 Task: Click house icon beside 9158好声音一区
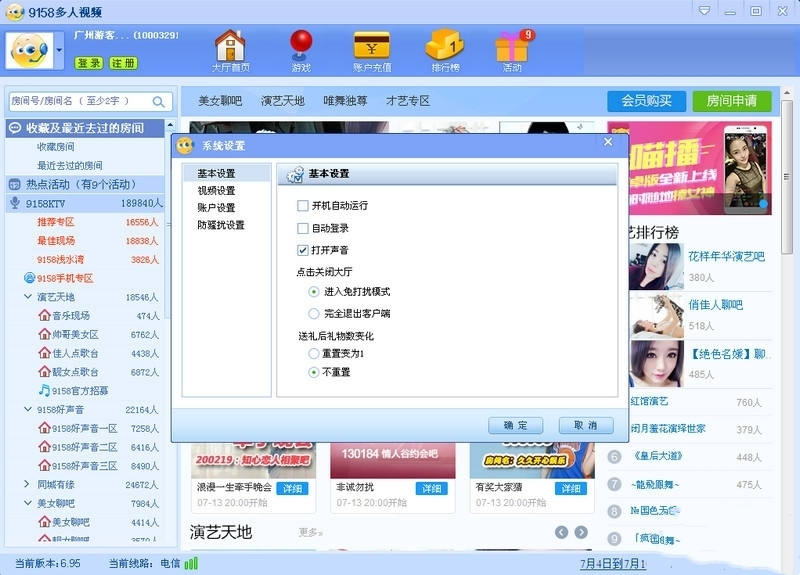pos(44,428)
